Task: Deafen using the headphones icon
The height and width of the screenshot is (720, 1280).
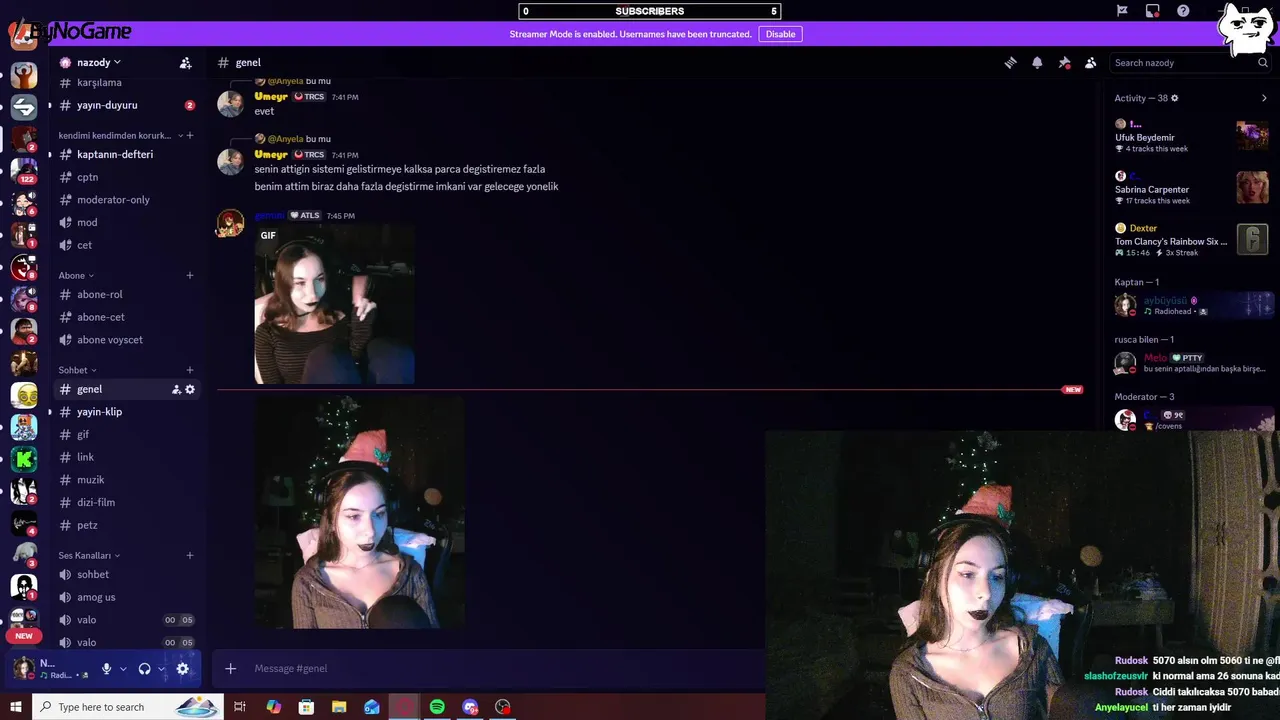Action: click(x=144, y=669)
